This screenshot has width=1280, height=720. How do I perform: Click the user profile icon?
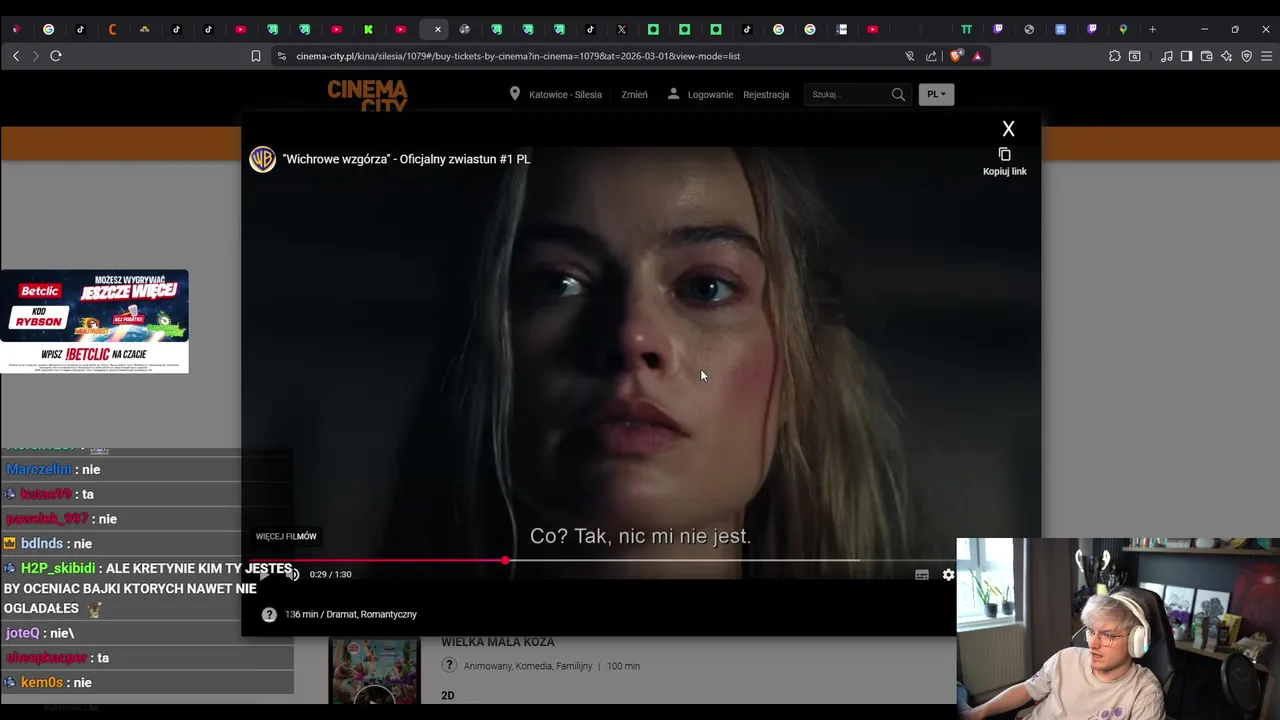(673, 94)
